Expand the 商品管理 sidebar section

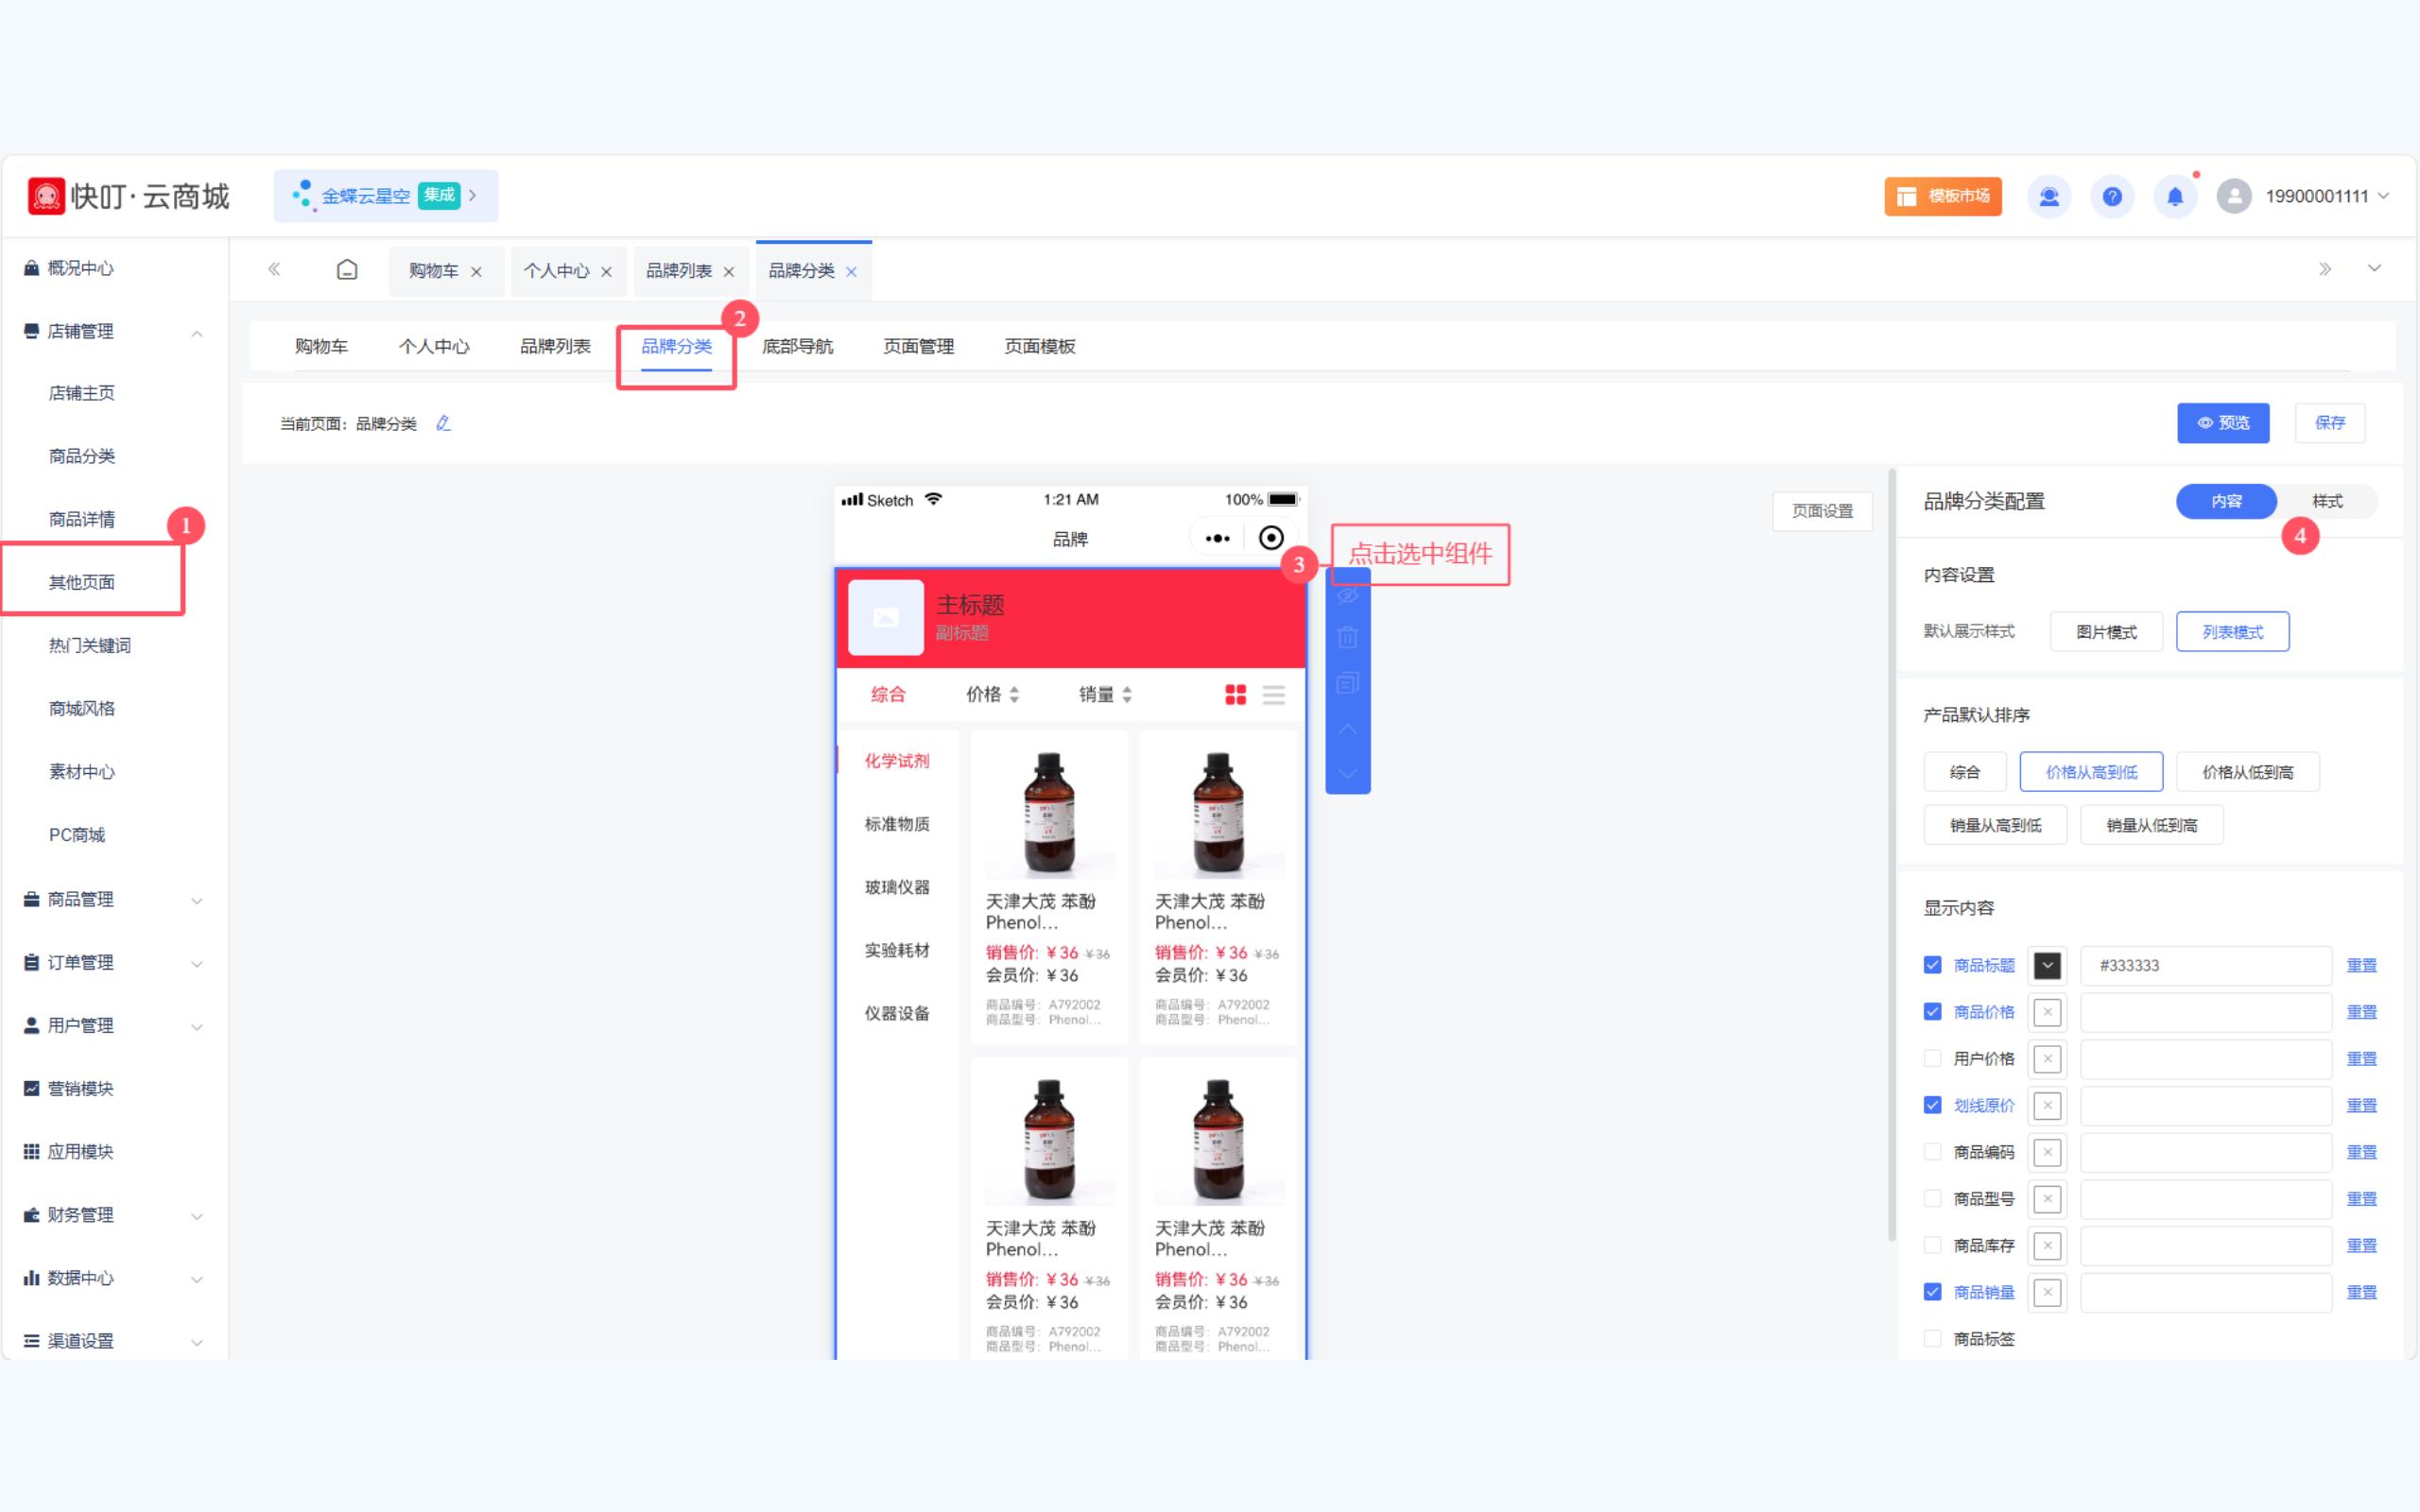[196, 901]
